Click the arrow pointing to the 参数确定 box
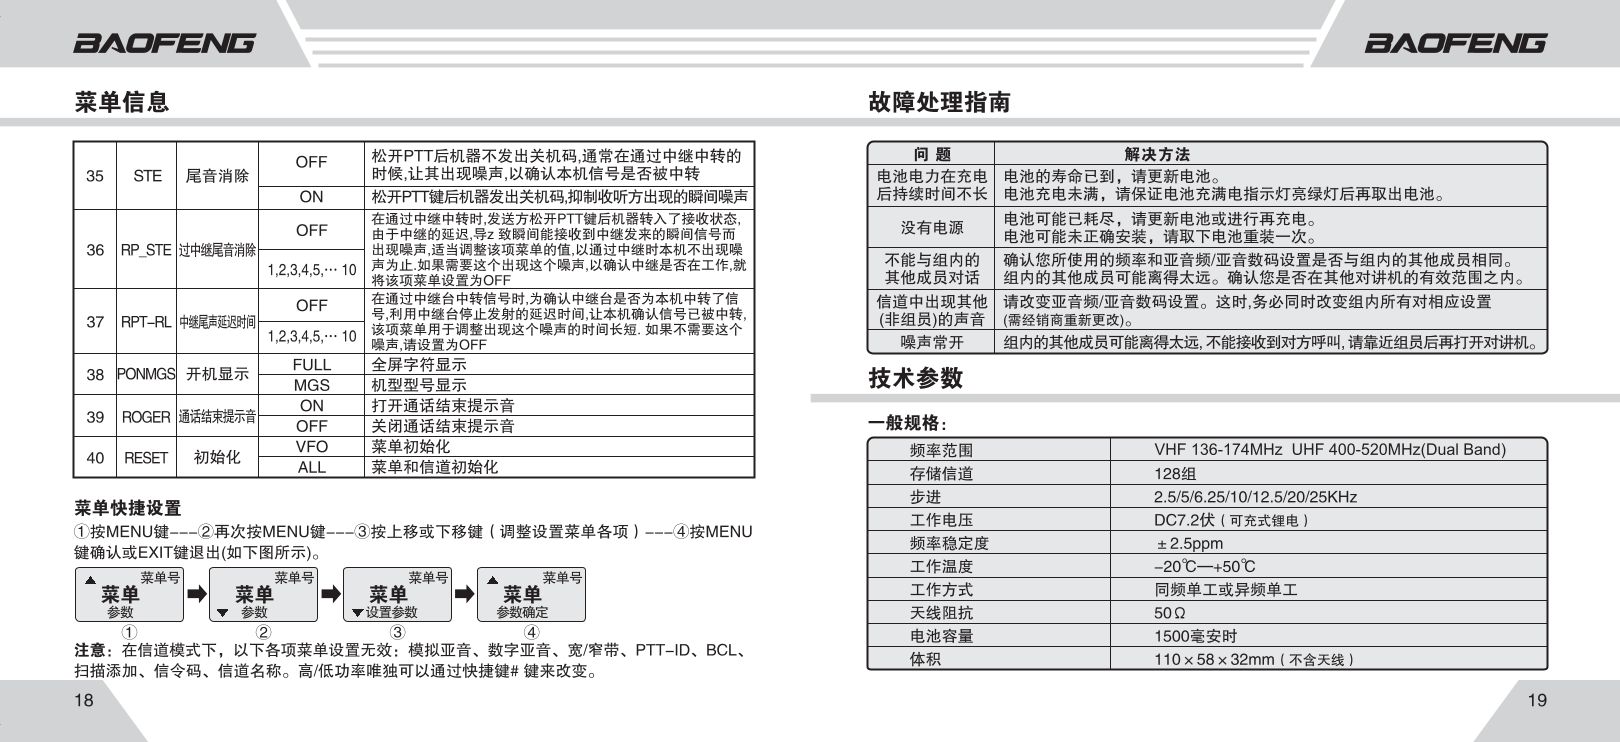 pos(465,594)
